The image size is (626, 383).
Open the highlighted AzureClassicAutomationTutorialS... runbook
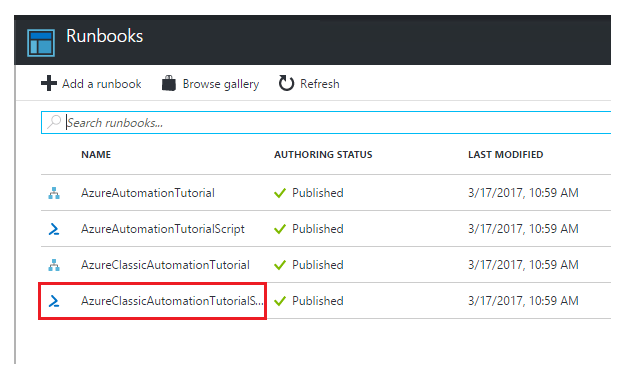tap(172, 301)
